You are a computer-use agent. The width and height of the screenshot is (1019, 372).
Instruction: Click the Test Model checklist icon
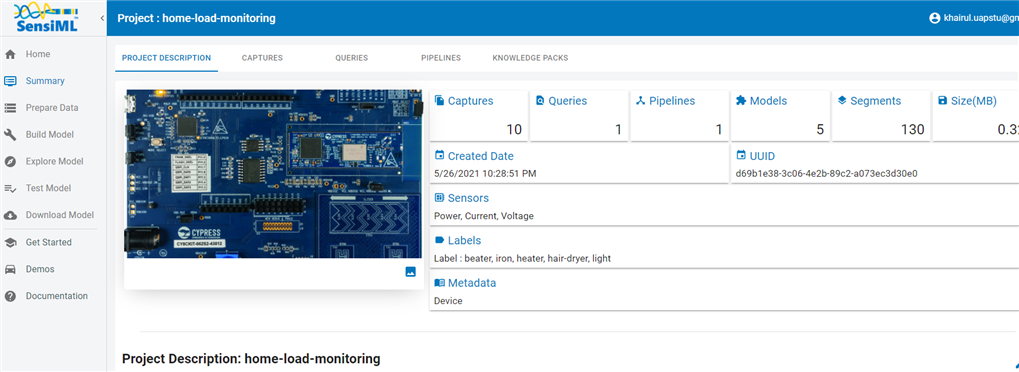tap(10, 189)
